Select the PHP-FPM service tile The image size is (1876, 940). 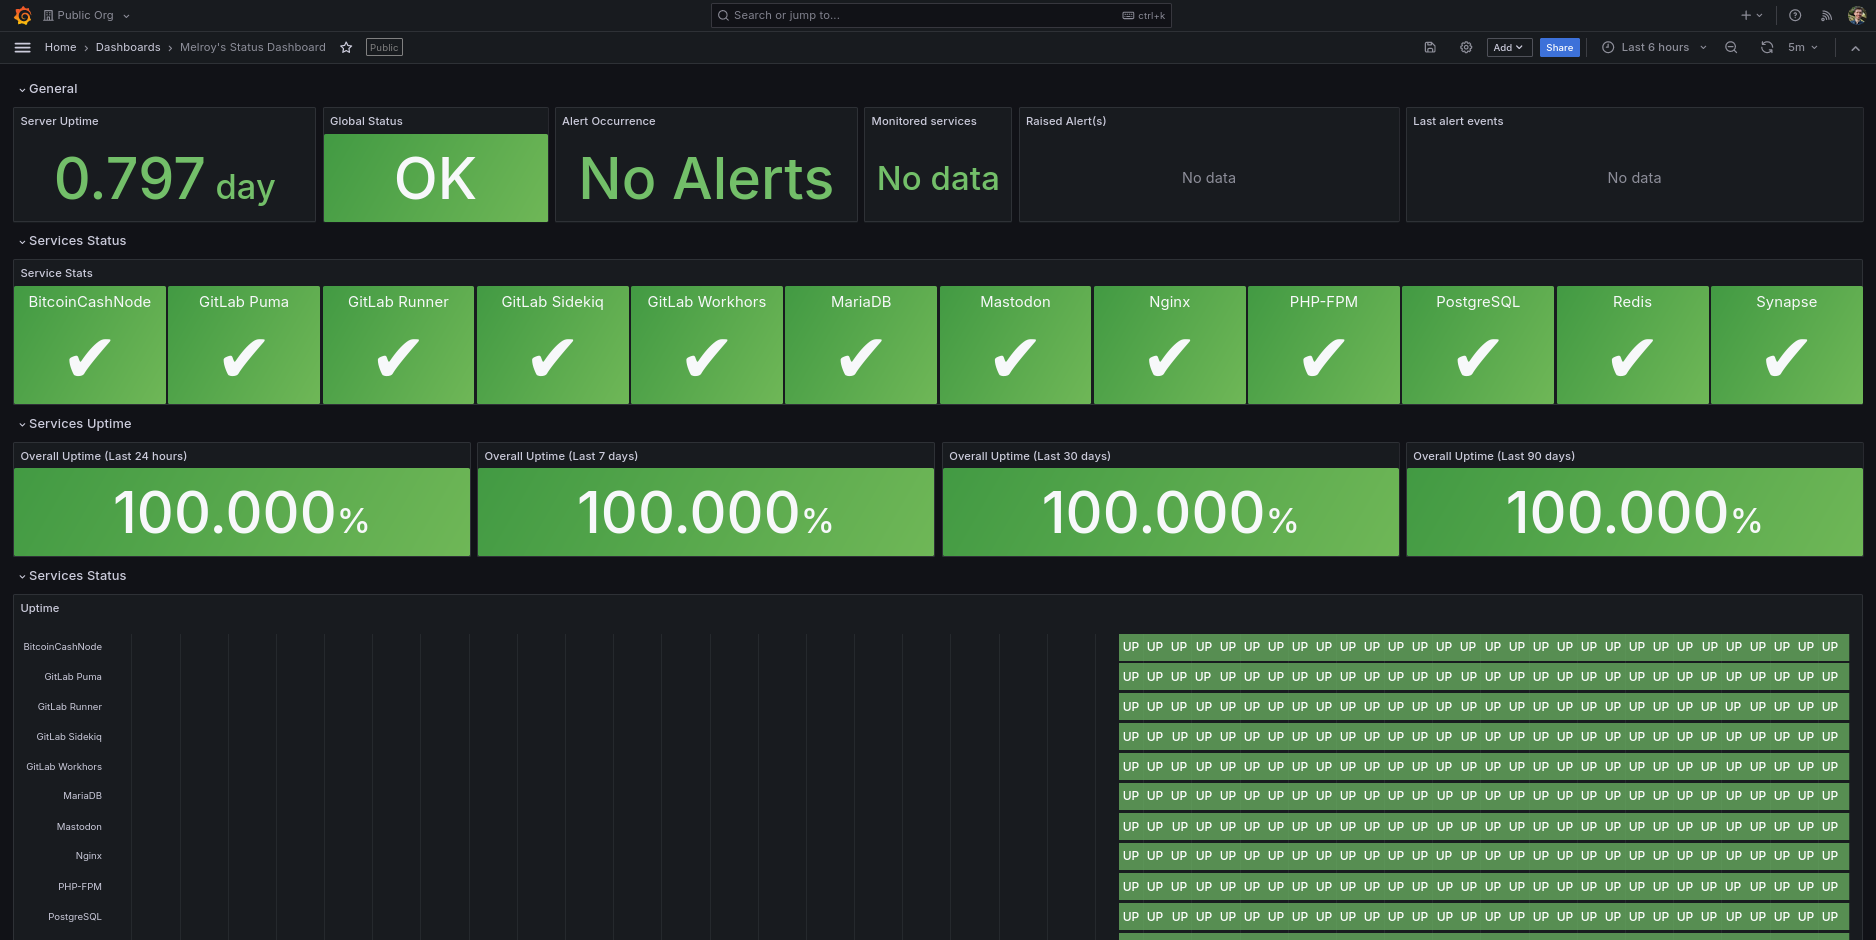[1324, 345]
